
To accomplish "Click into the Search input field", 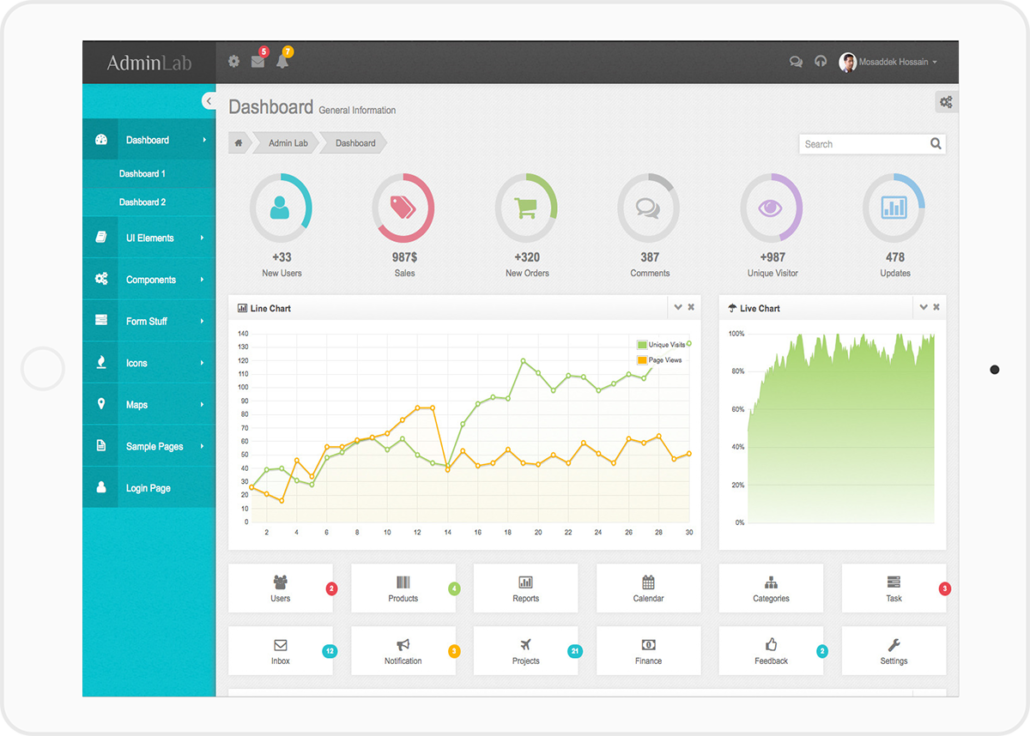I will [862, 144].
